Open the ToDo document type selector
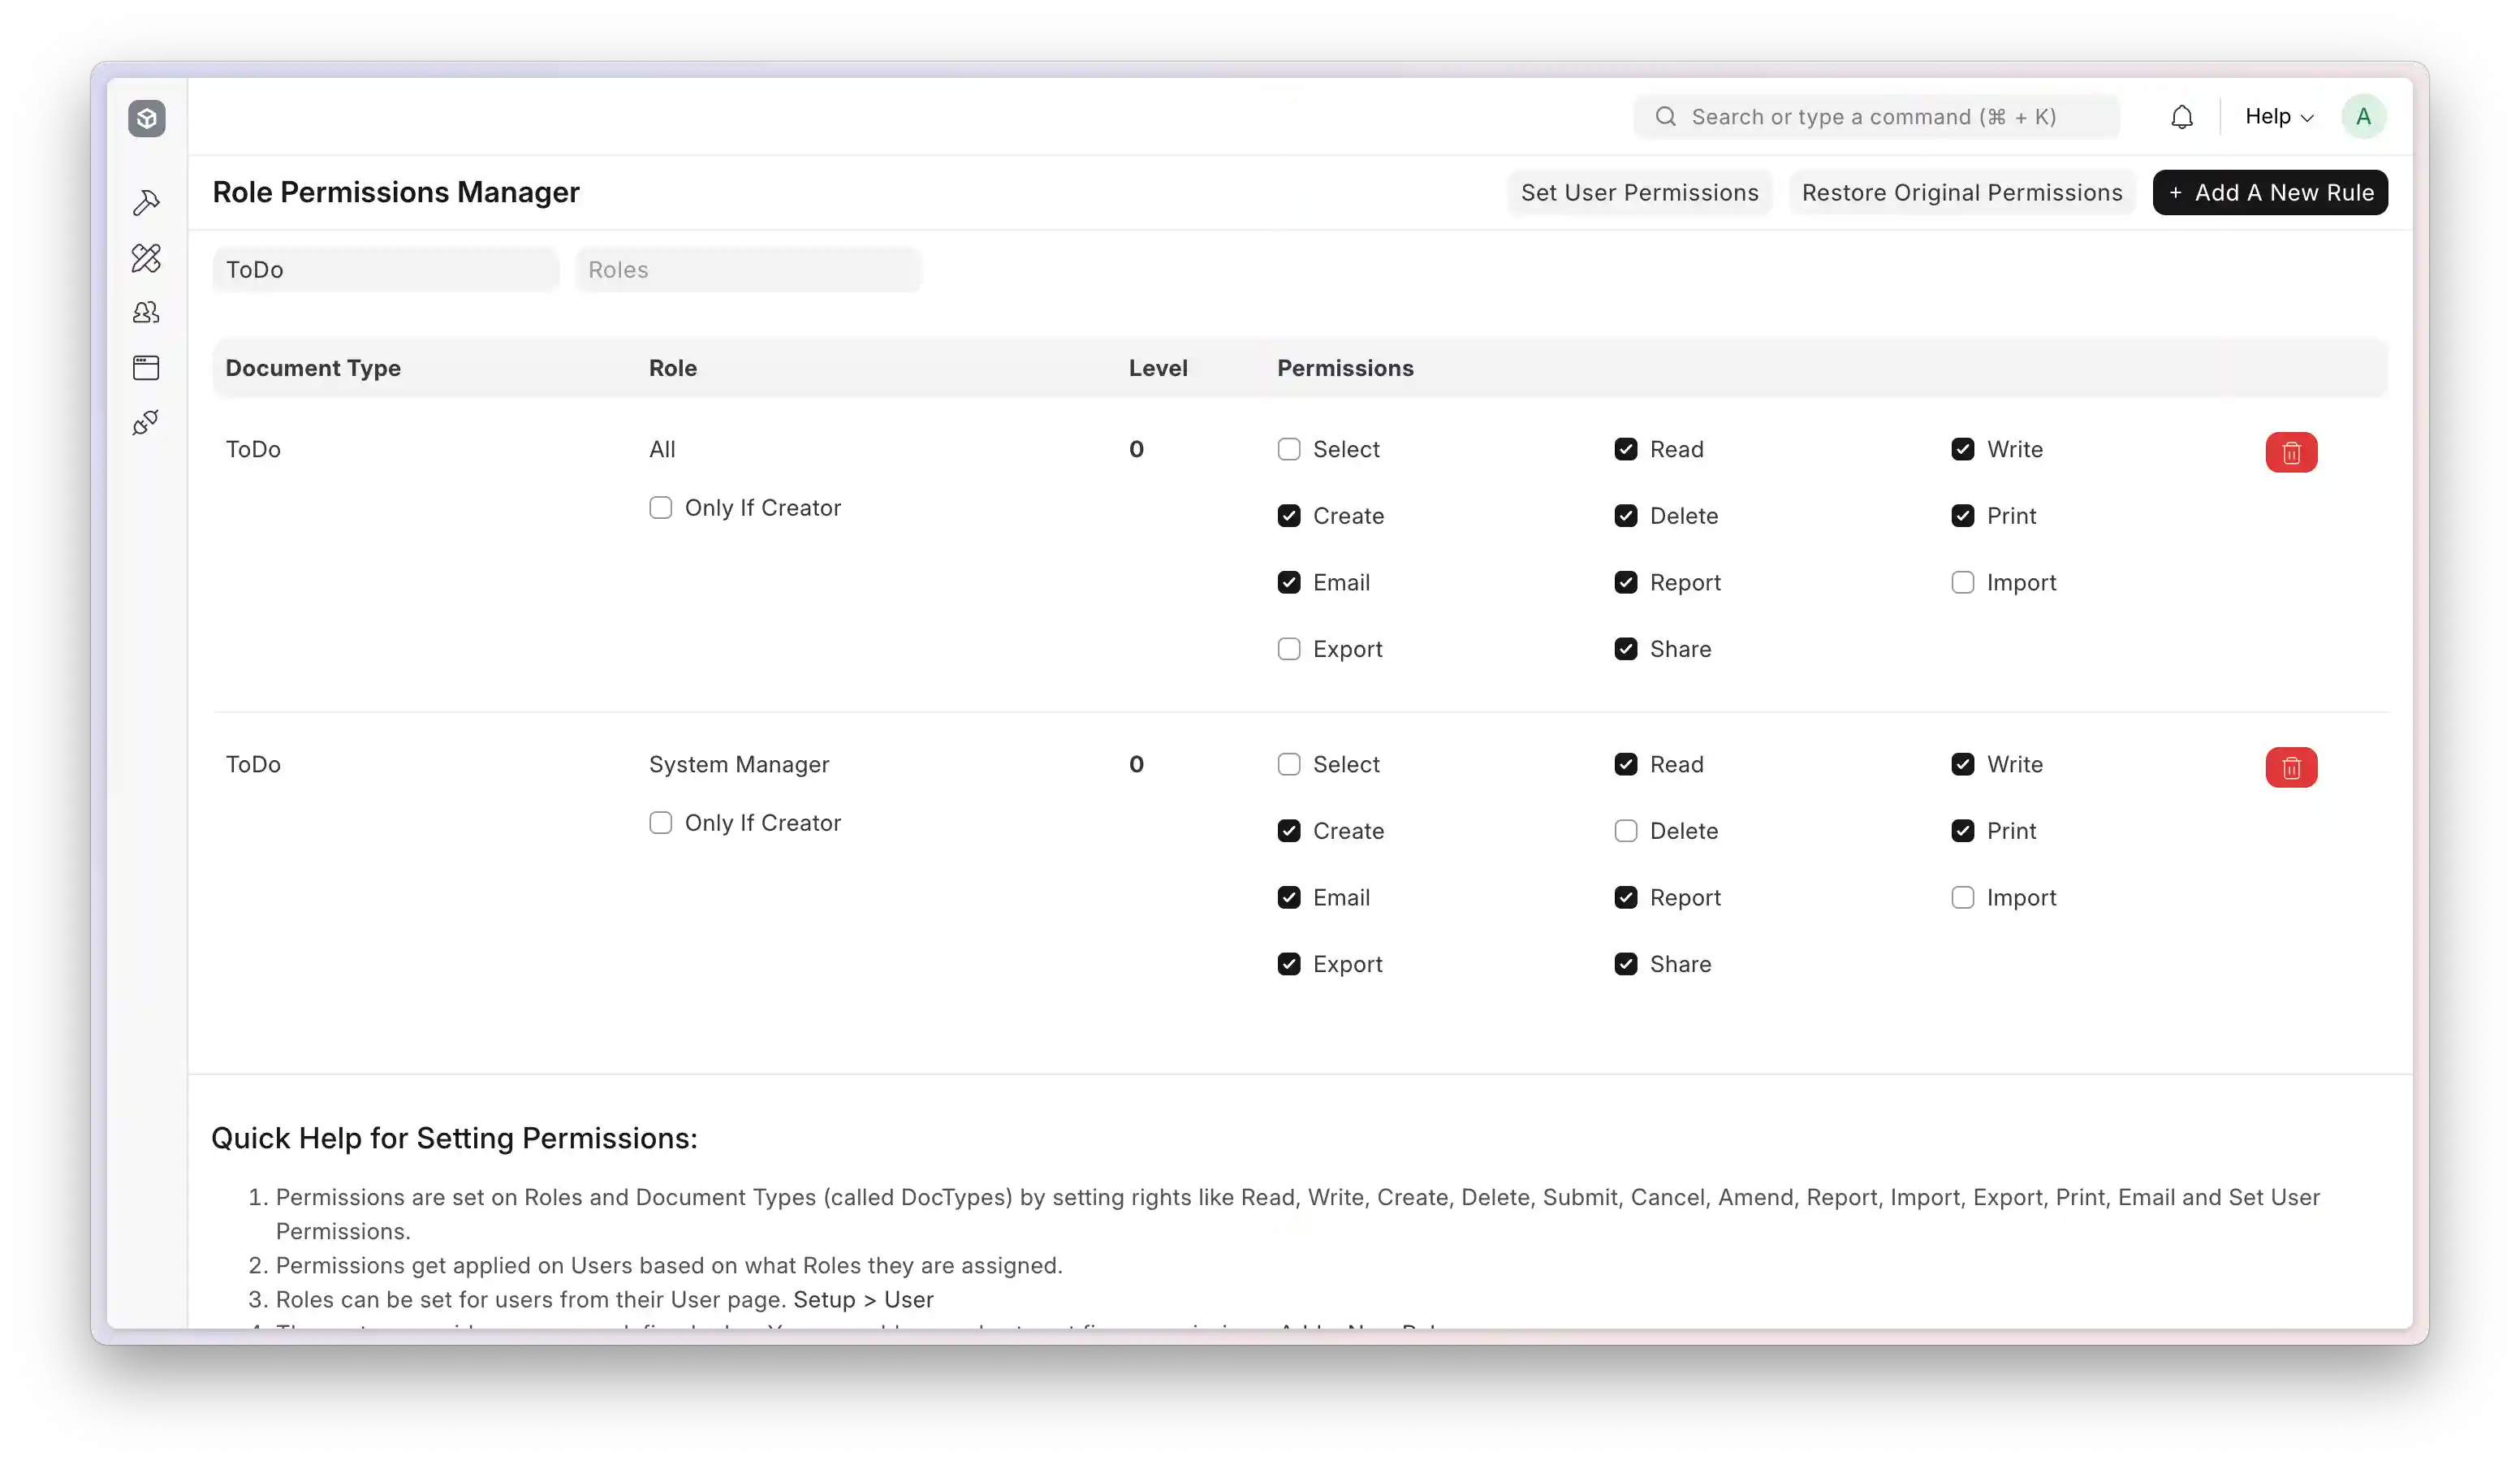 [x=385, y=269]
